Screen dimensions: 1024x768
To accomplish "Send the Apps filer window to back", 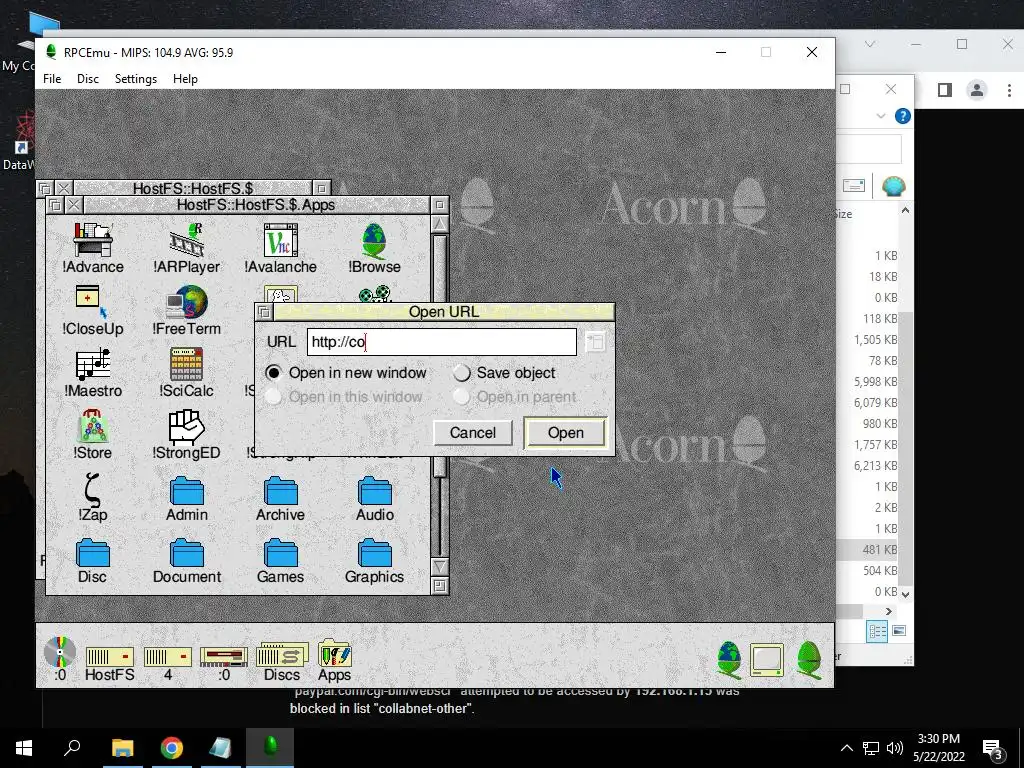I will 55,205.
